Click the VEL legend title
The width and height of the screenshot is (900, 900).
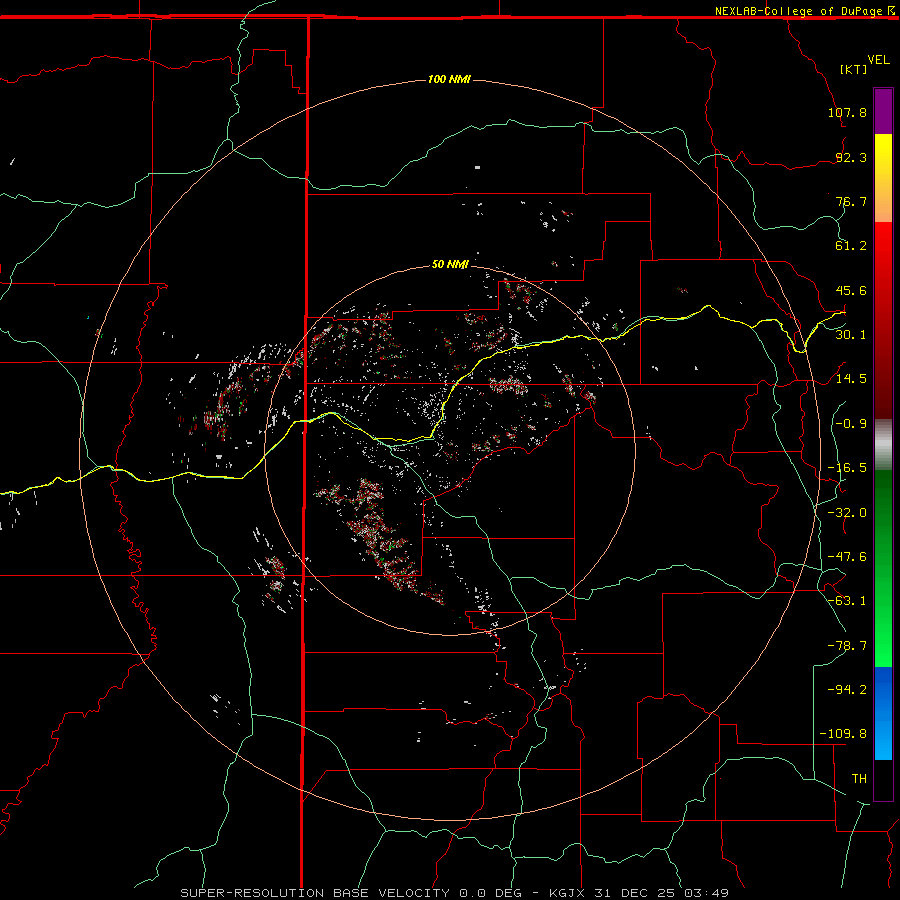pyautogui.click(x=878, y=60)
